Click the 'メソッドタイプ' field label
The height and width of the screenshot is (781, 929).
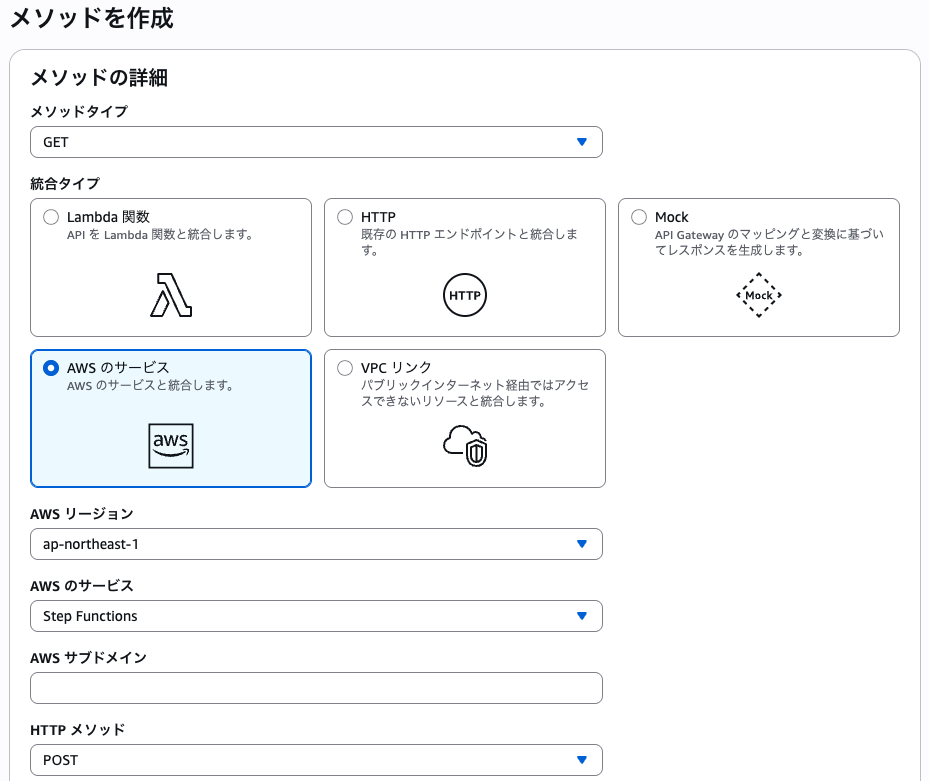click(x=79, y=111)
